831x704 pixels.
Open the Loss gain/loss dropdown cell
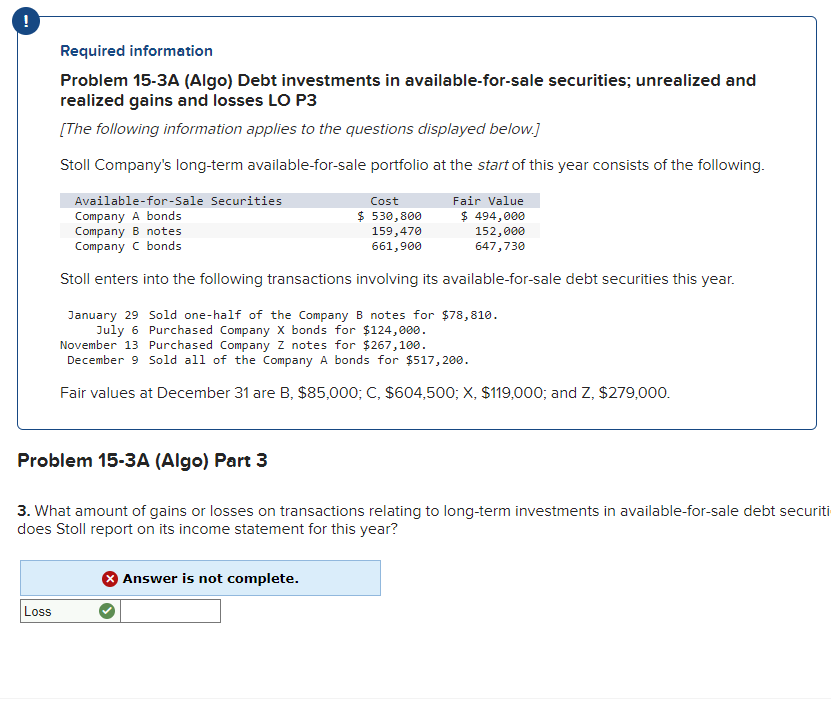point(70,611)
